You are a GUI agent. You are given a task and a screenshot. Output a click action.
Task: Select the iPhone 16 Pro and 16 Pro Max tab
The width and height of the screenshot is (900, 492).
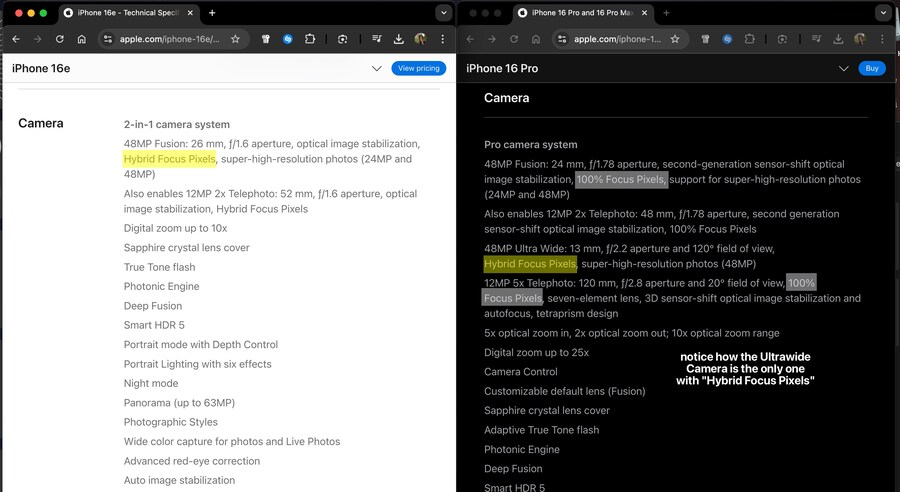point(583,13)
